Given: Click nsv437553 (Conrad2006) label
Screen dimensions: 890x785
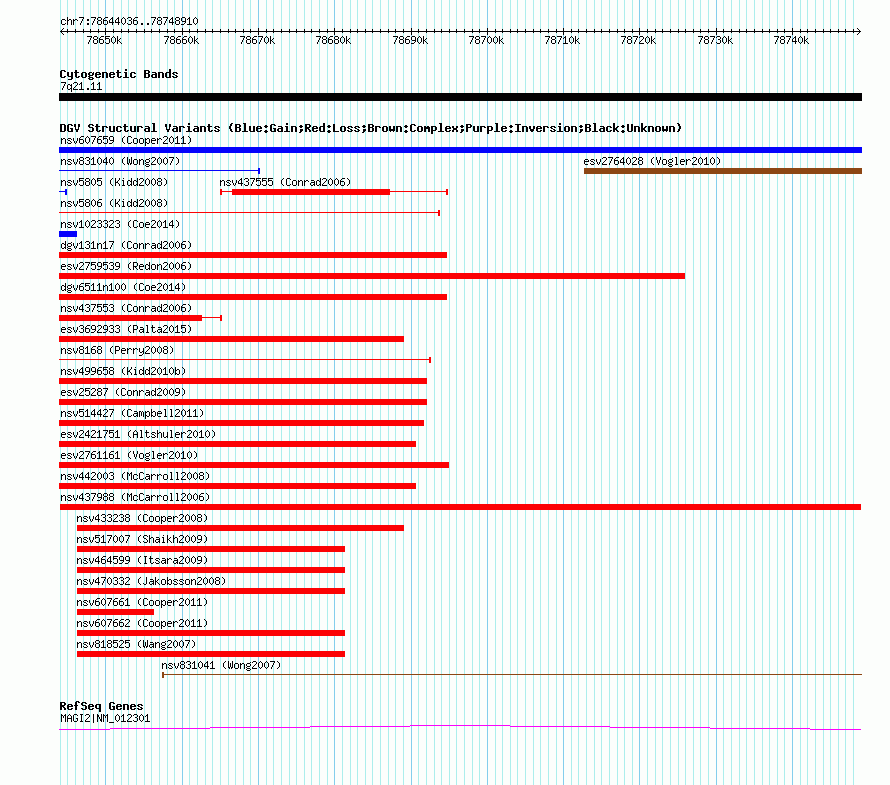Looking at the screenshot, I should [126, 308].
